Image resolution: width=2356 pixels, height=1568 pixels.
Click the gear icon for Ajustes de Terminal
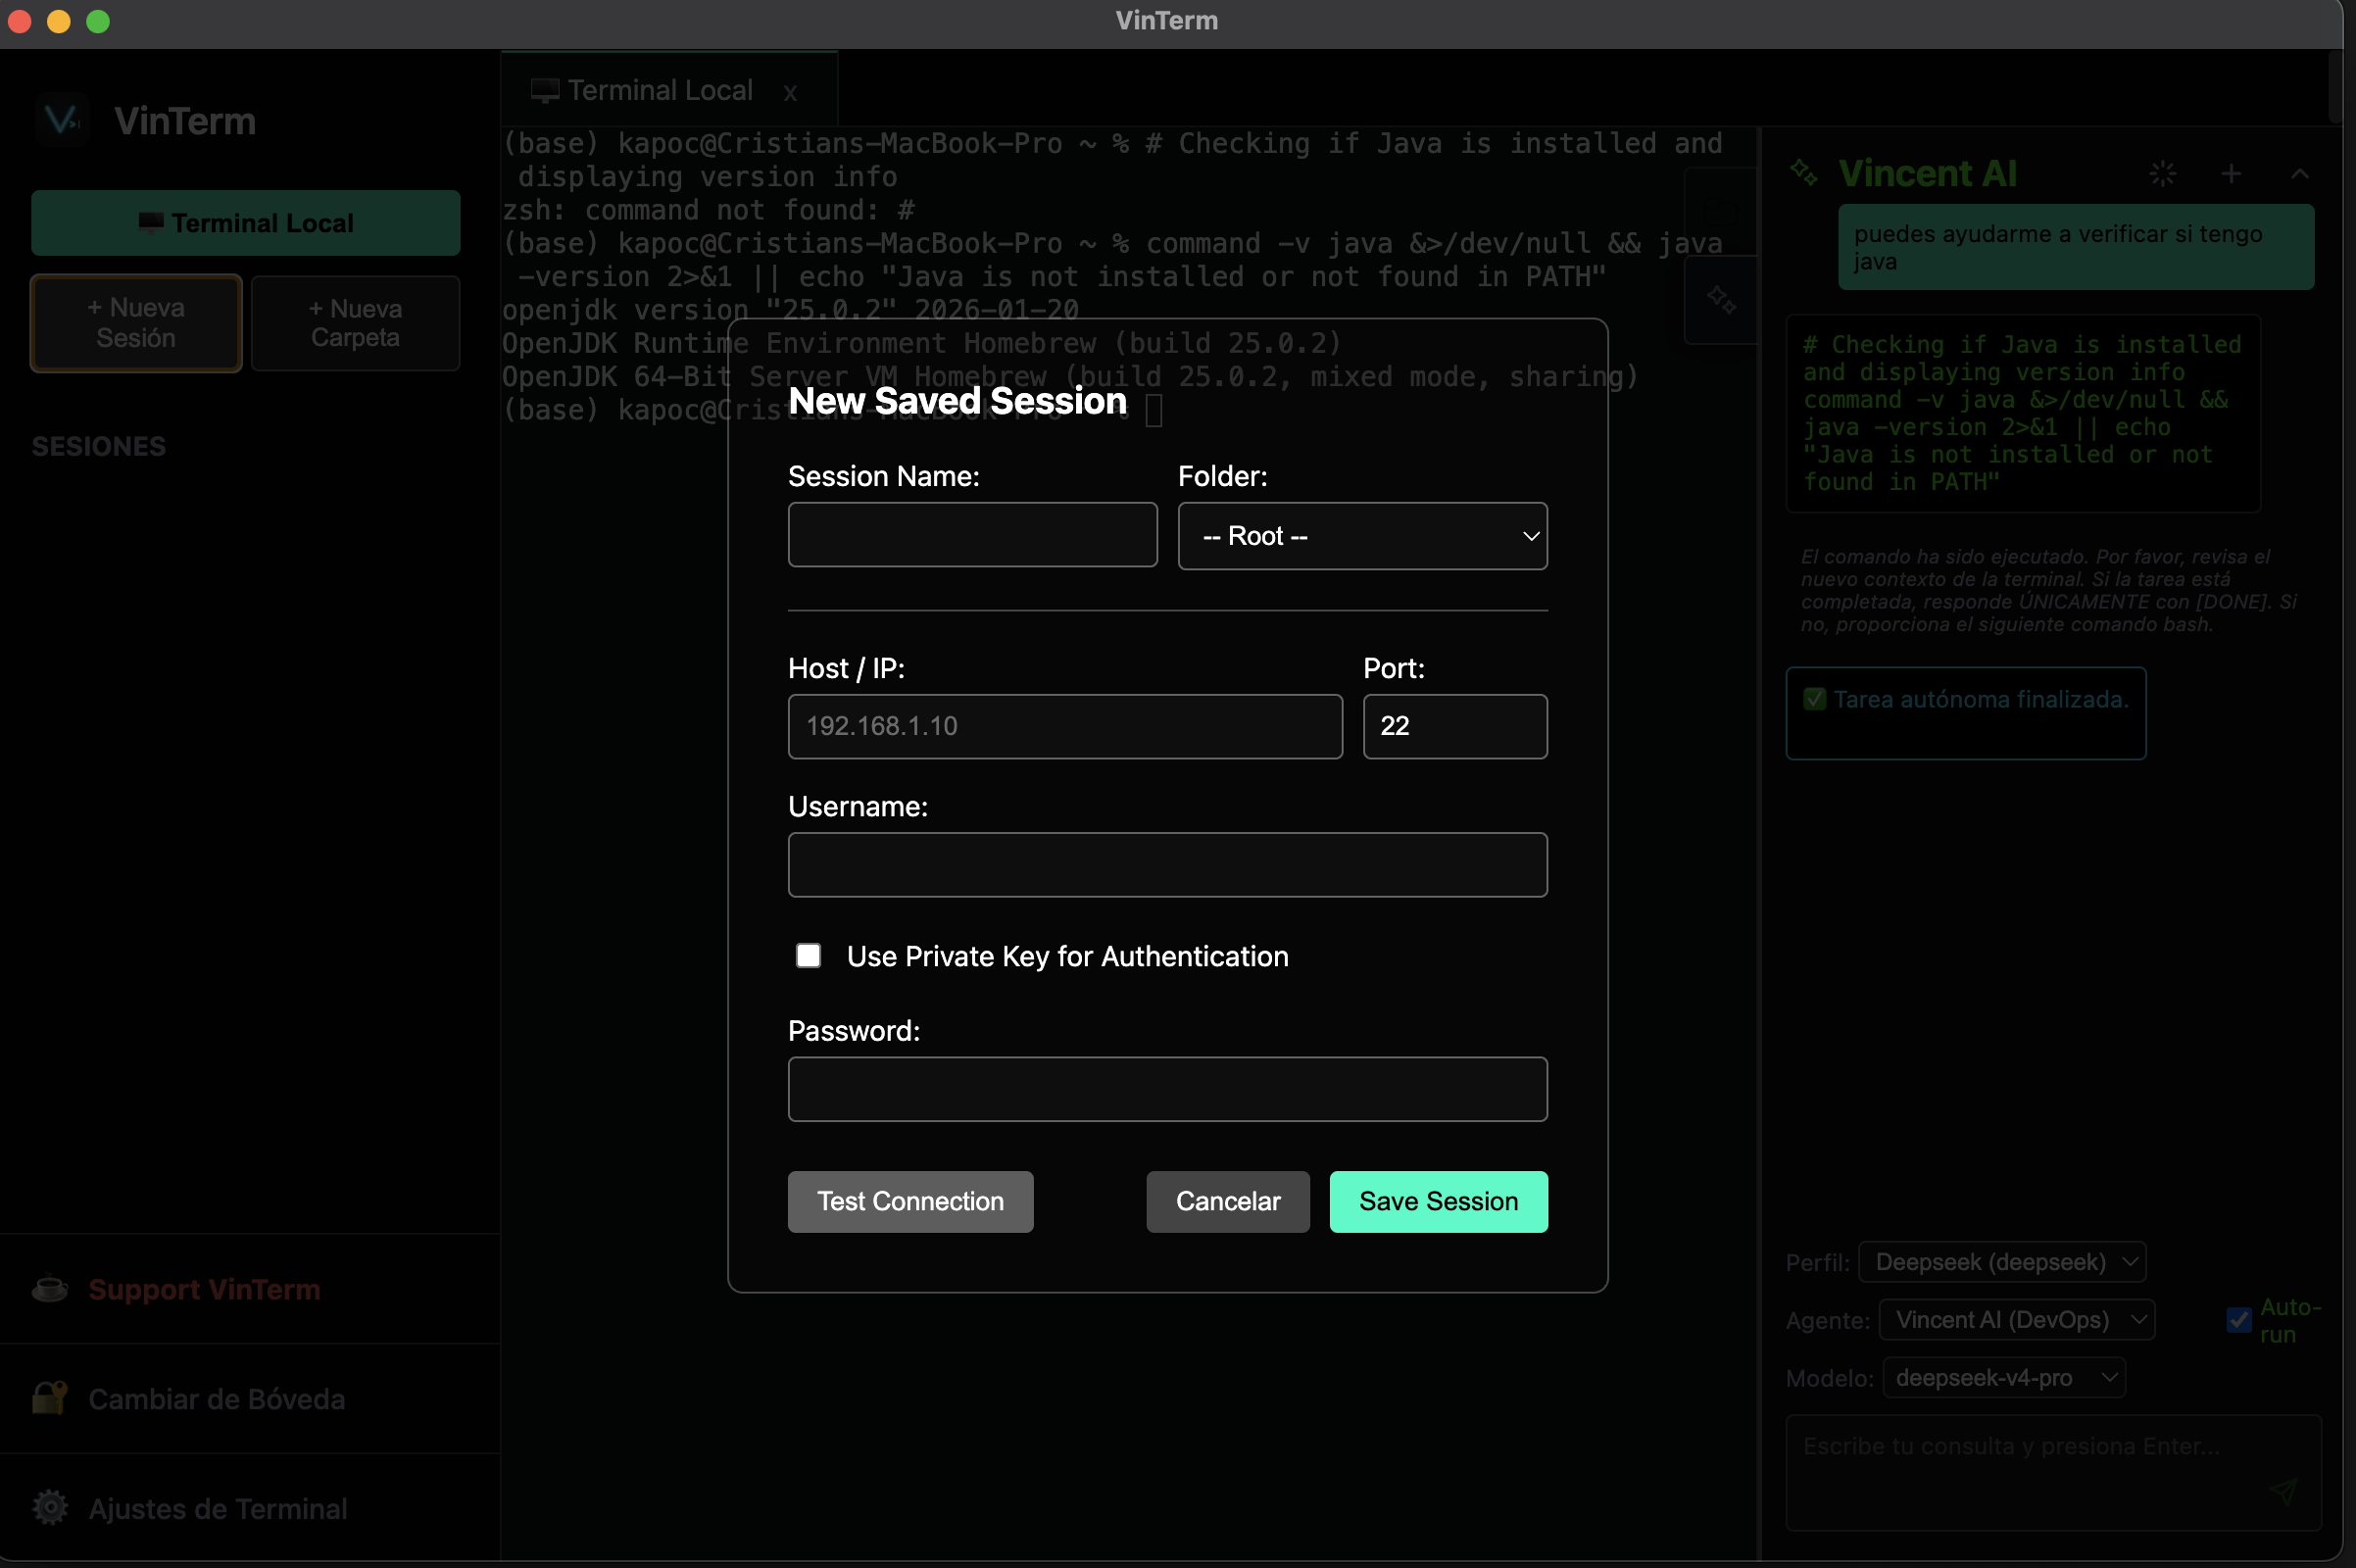(x=50, y=1507)
